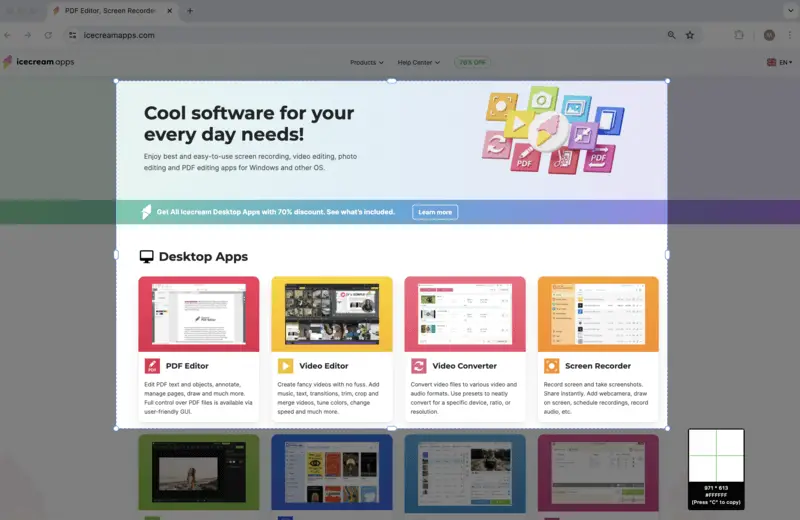Click the Desktop Apps heading
This screenshot has width=800, height=520.
click(203, 257)
